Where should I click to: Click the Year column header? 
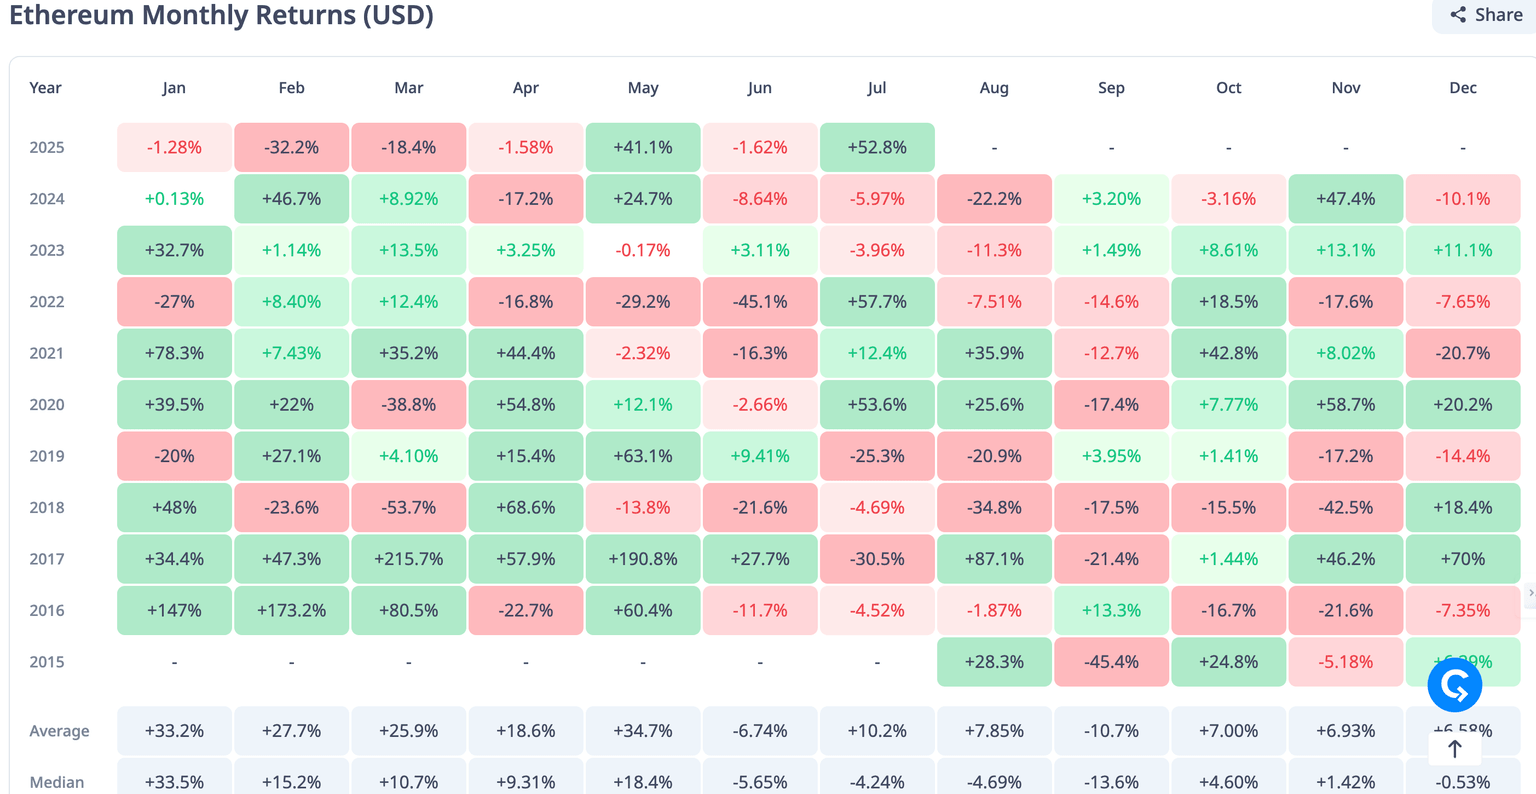[x=46, y=88]
